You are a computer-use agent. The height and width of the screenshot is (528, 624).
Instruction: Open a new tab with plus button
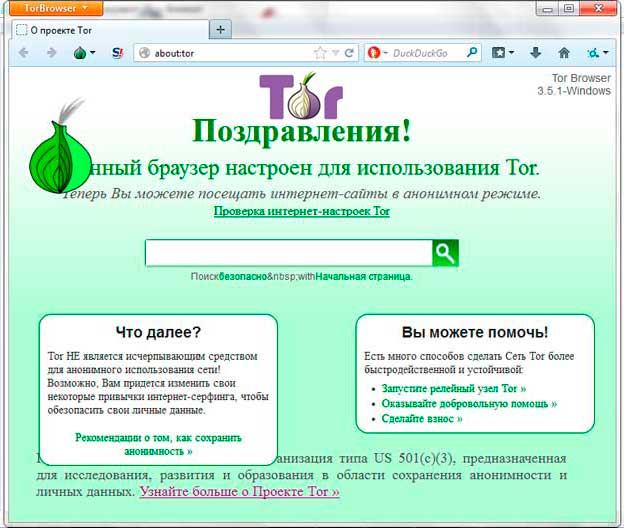click(221, 29)
